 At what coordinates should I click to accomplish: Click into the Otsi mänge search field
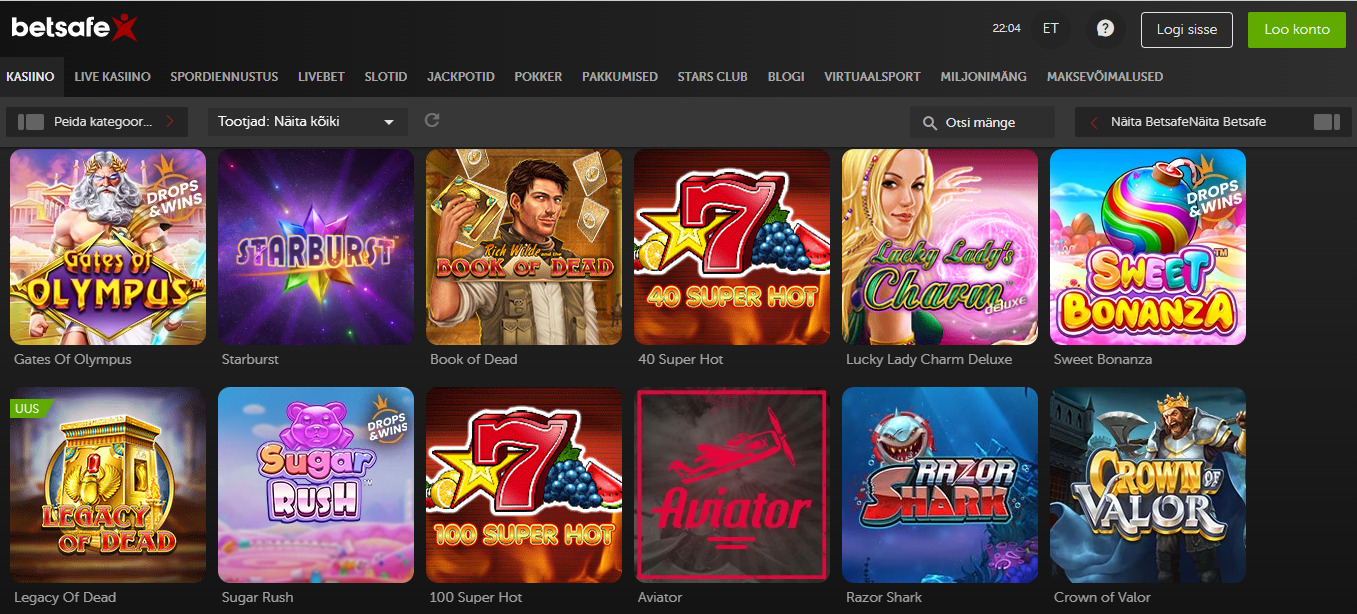pos(983,122)
